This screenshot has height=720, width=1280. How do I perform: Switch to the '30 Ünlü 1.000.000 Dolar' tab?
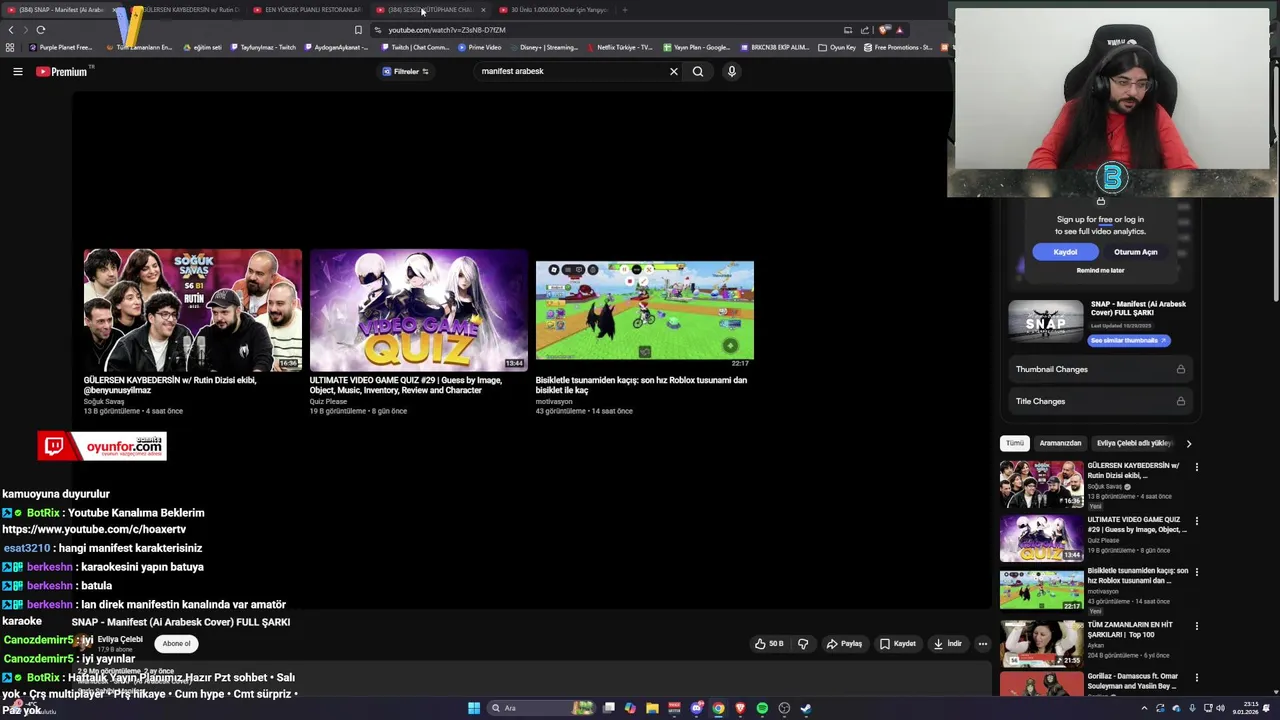(553, 10)
